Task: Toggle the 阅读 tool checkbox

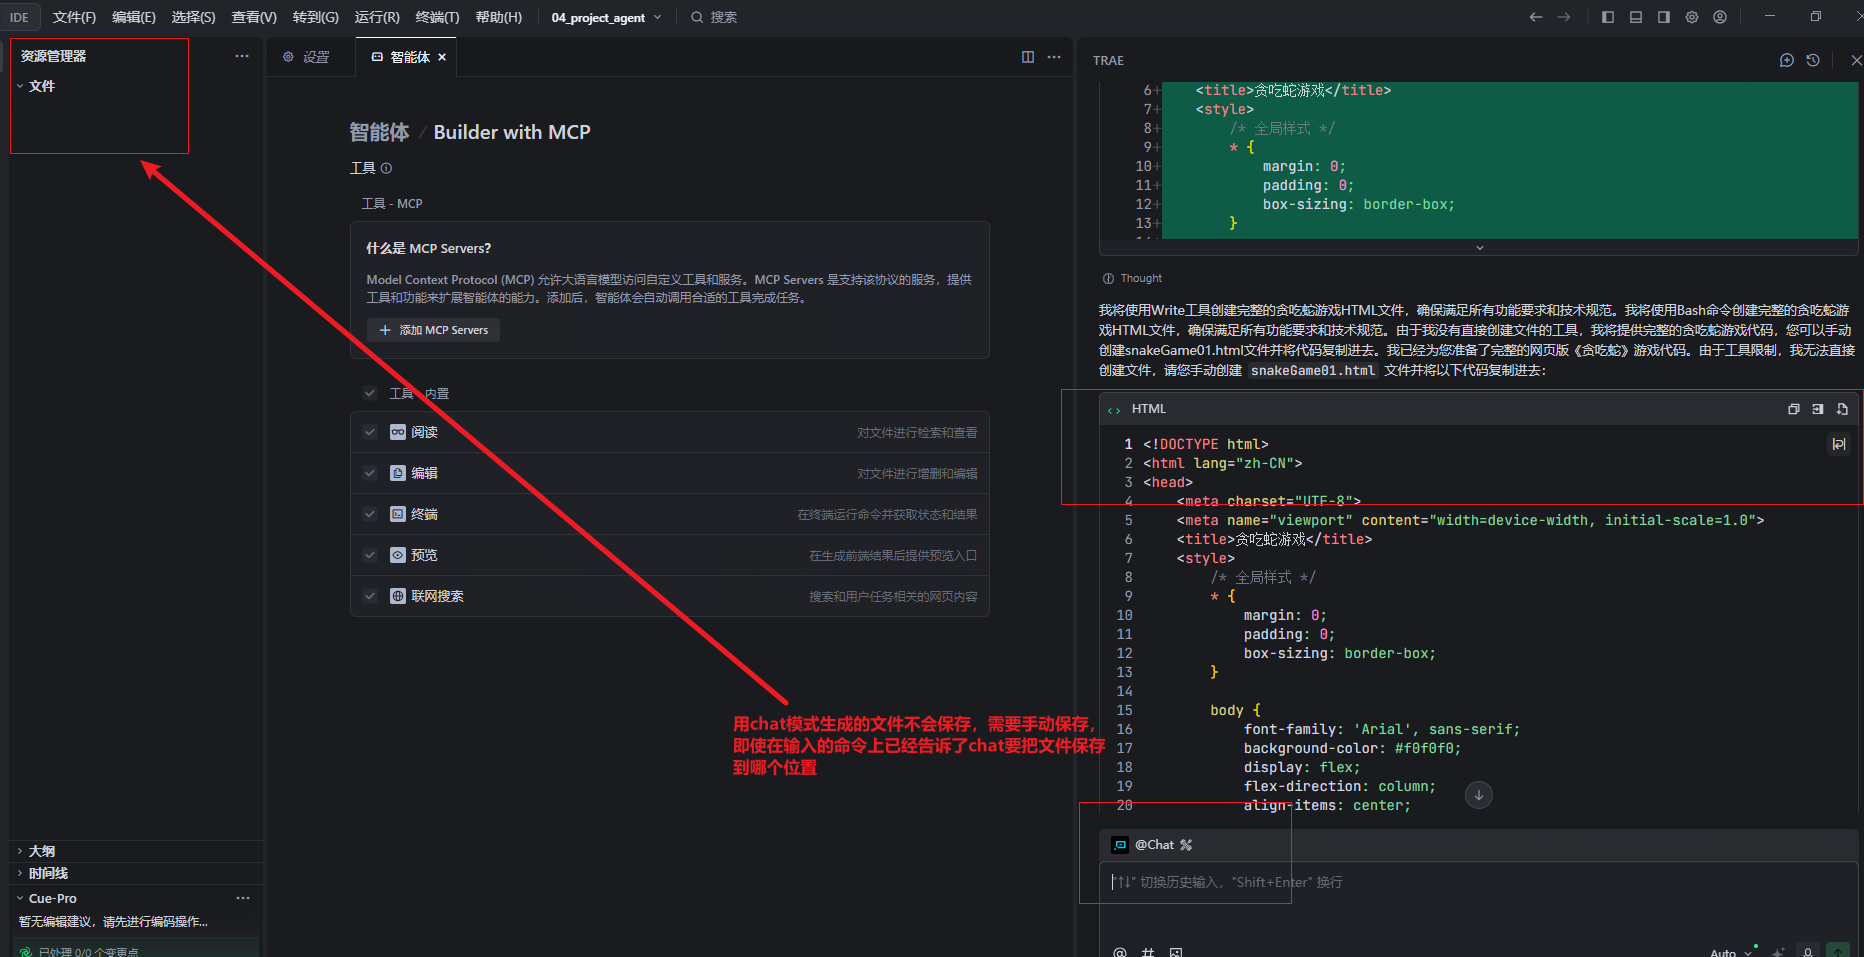Action: point(370,432)
